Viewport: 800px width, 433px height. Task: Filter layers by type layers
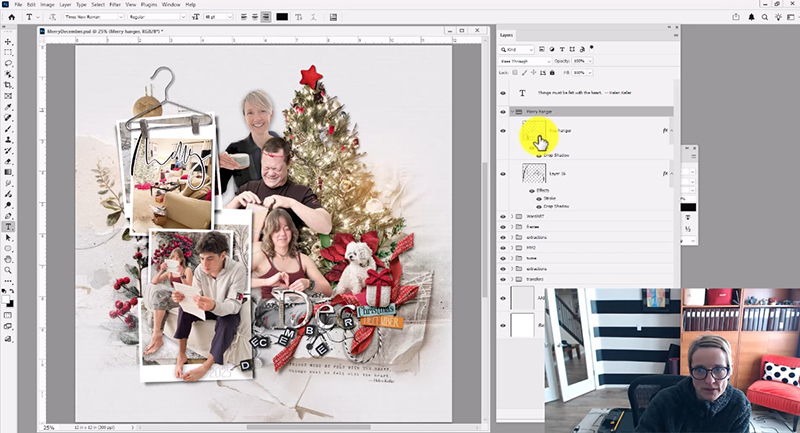562,49
